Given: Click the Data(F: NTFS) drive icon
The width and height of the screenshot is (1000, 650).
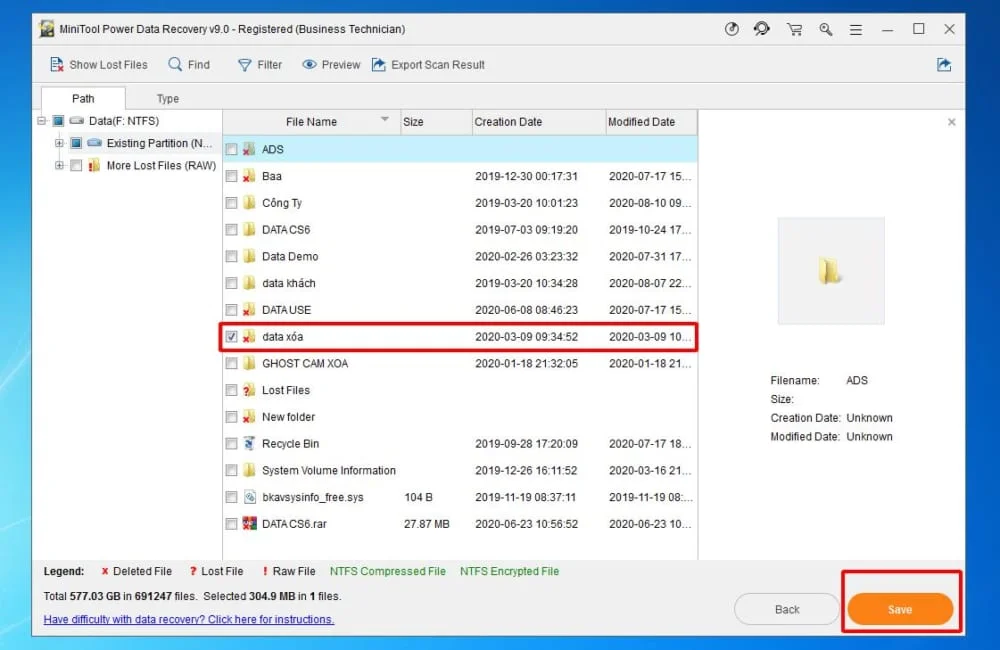Looking at the screenshot, I should (77, 121).
